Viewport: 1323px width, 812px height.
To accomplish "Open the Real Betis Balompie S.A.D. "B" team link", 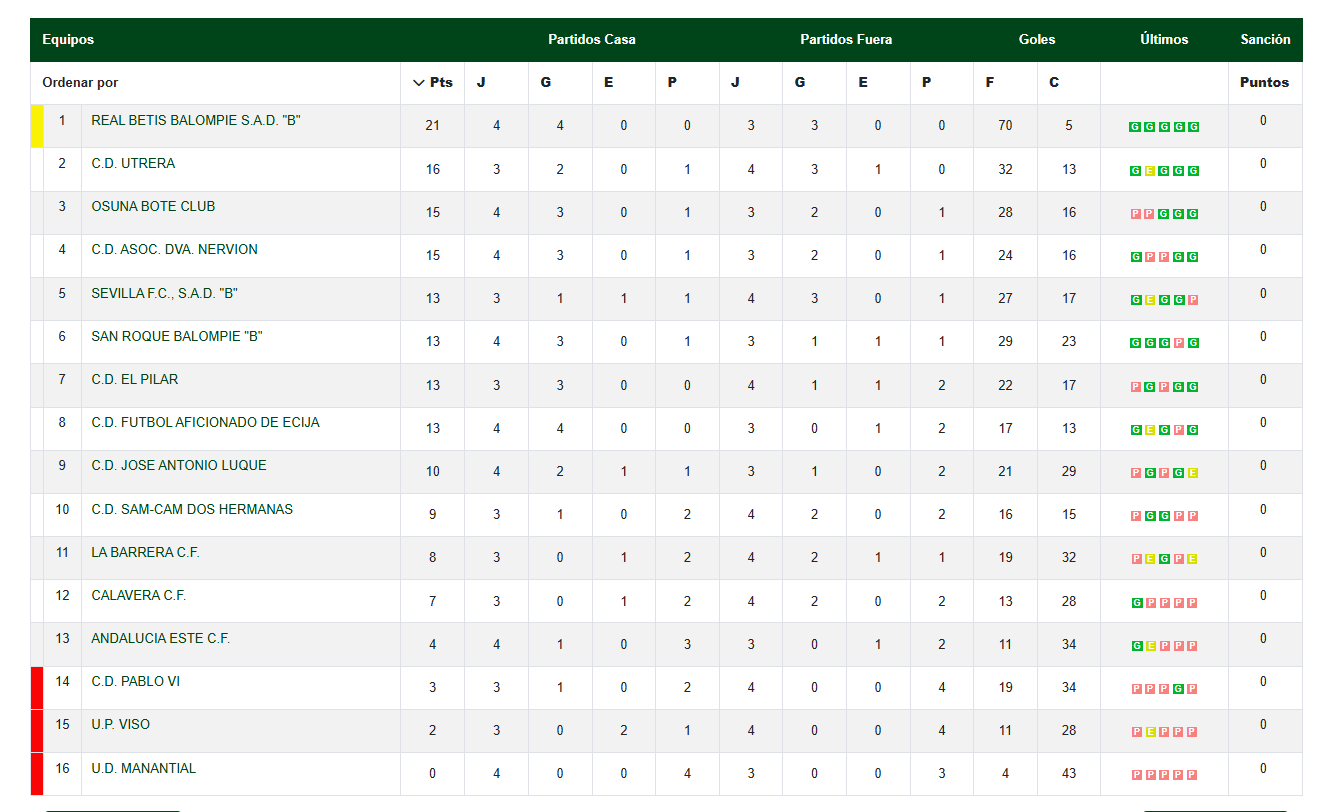I will click(x=196, y=120).
